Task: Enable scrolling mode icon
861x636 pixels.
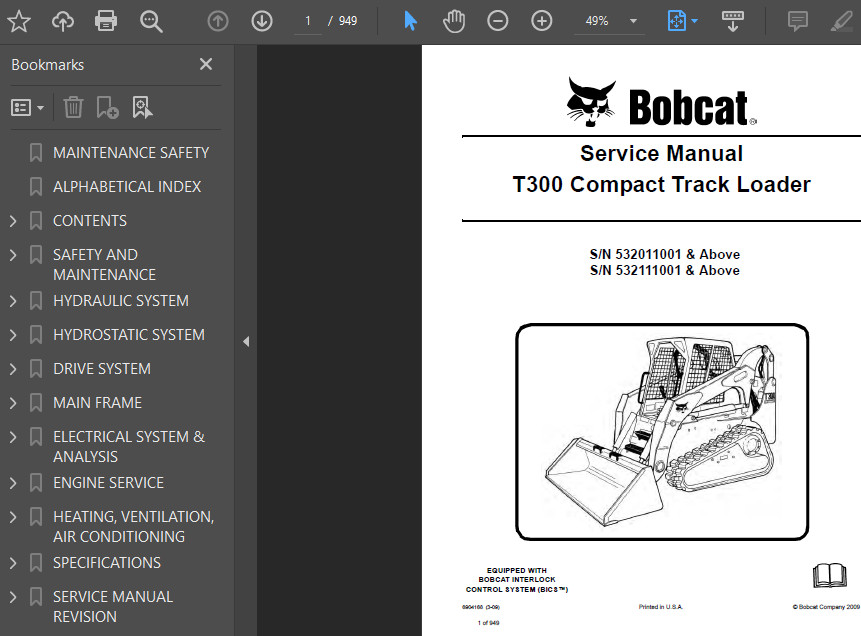Action: (733, 21)
